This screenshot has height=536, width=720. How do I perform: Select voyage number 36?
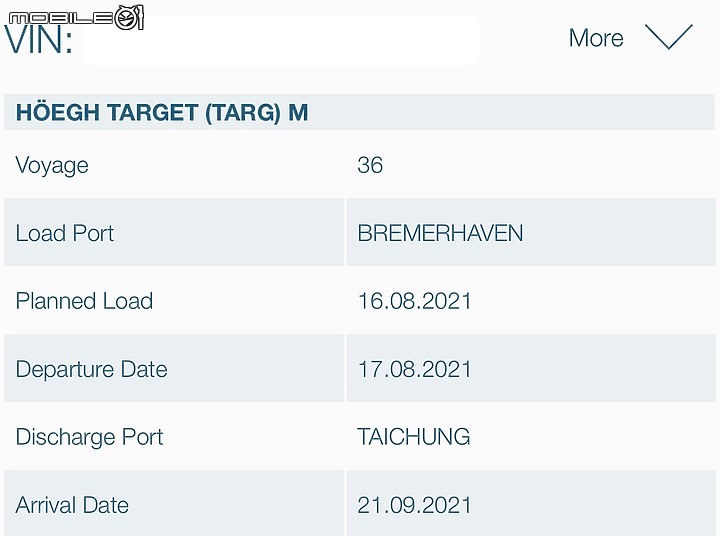point(370,165)
